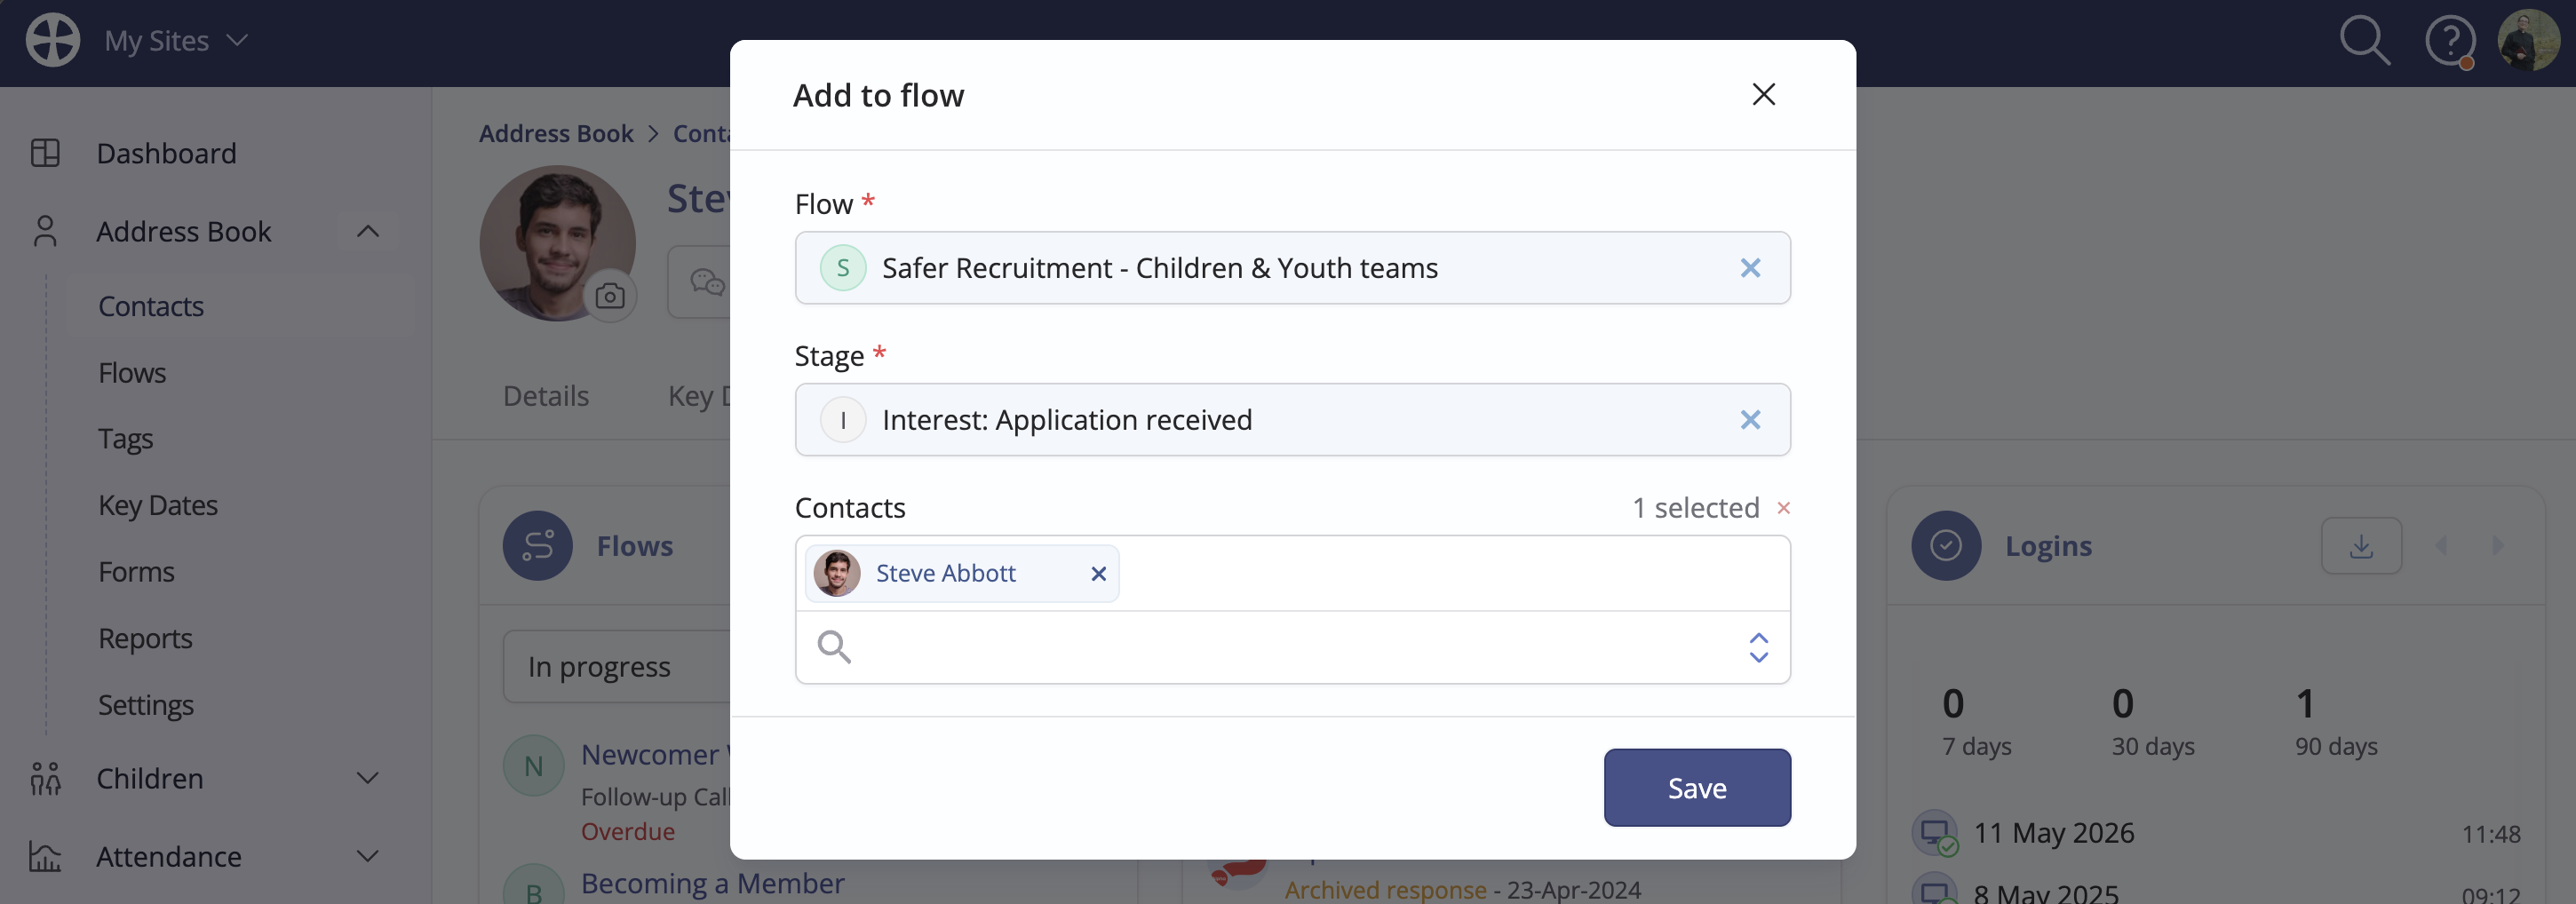Expand the contacts search dropdown arrows
This screenshot has width=2576, height=904.
point(1758,648)
